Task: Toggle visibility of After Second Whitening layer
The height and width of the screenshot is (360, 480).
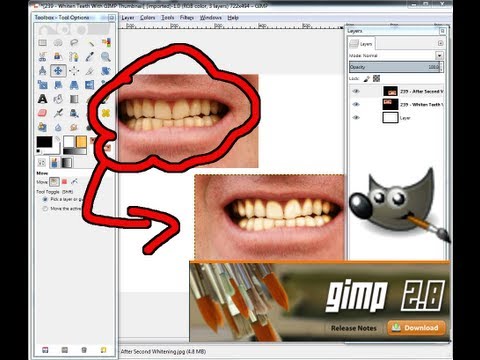Action: 356,91
